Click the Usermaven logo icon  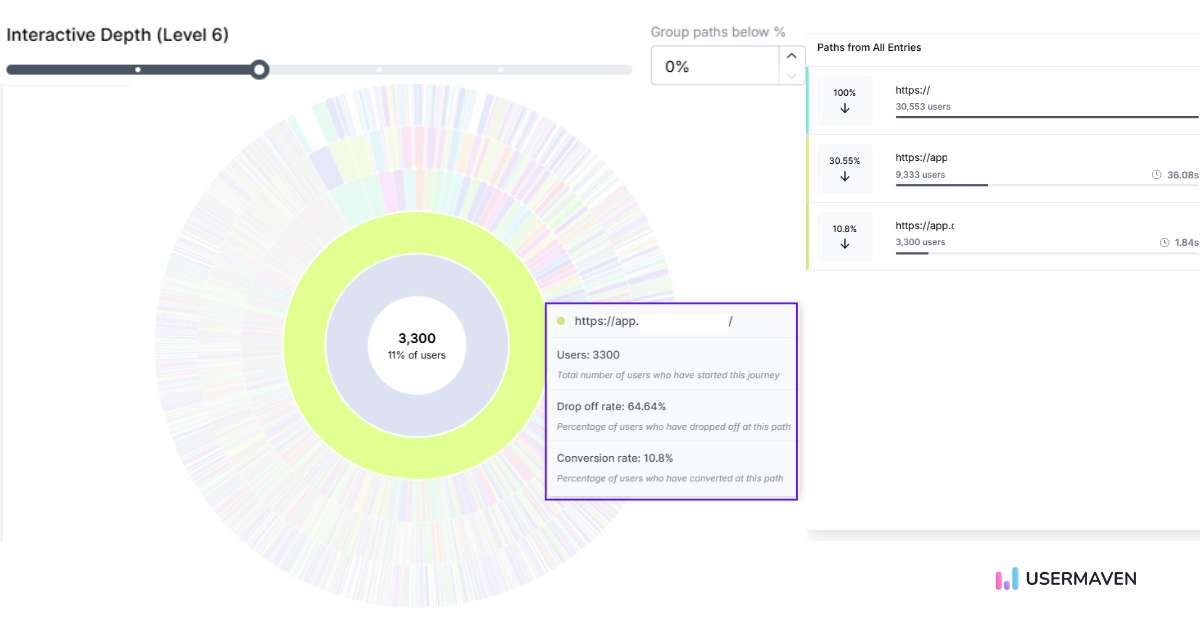(x=1007, y=579)
